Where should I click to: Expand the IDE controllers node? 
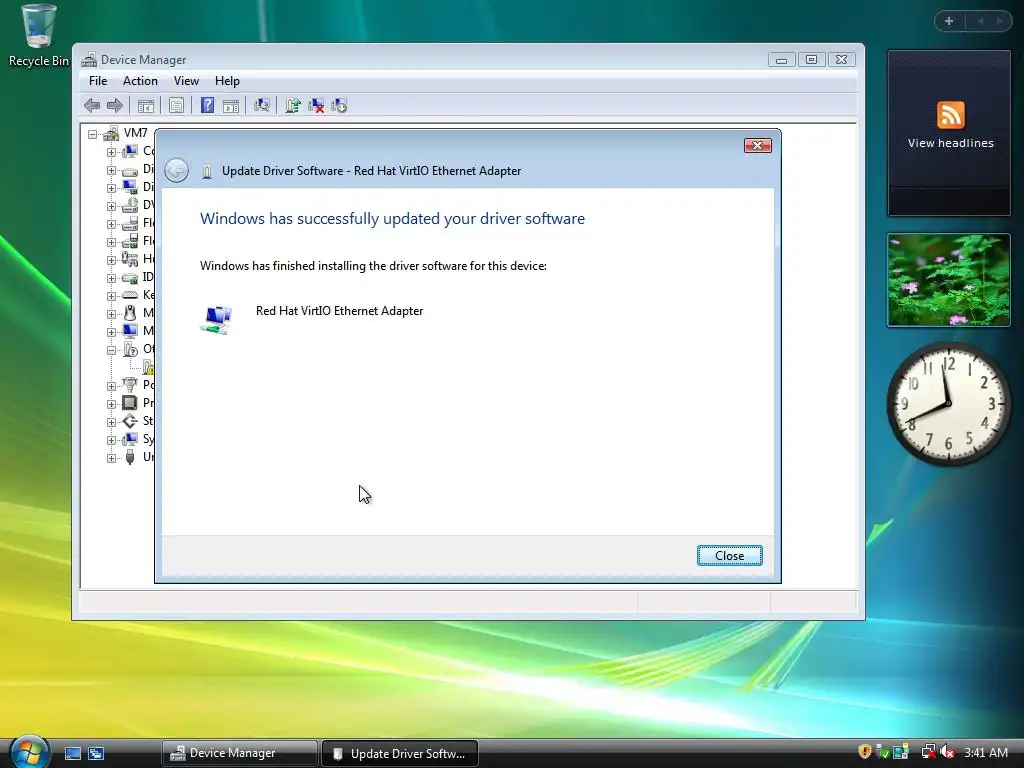coord(111,278)
